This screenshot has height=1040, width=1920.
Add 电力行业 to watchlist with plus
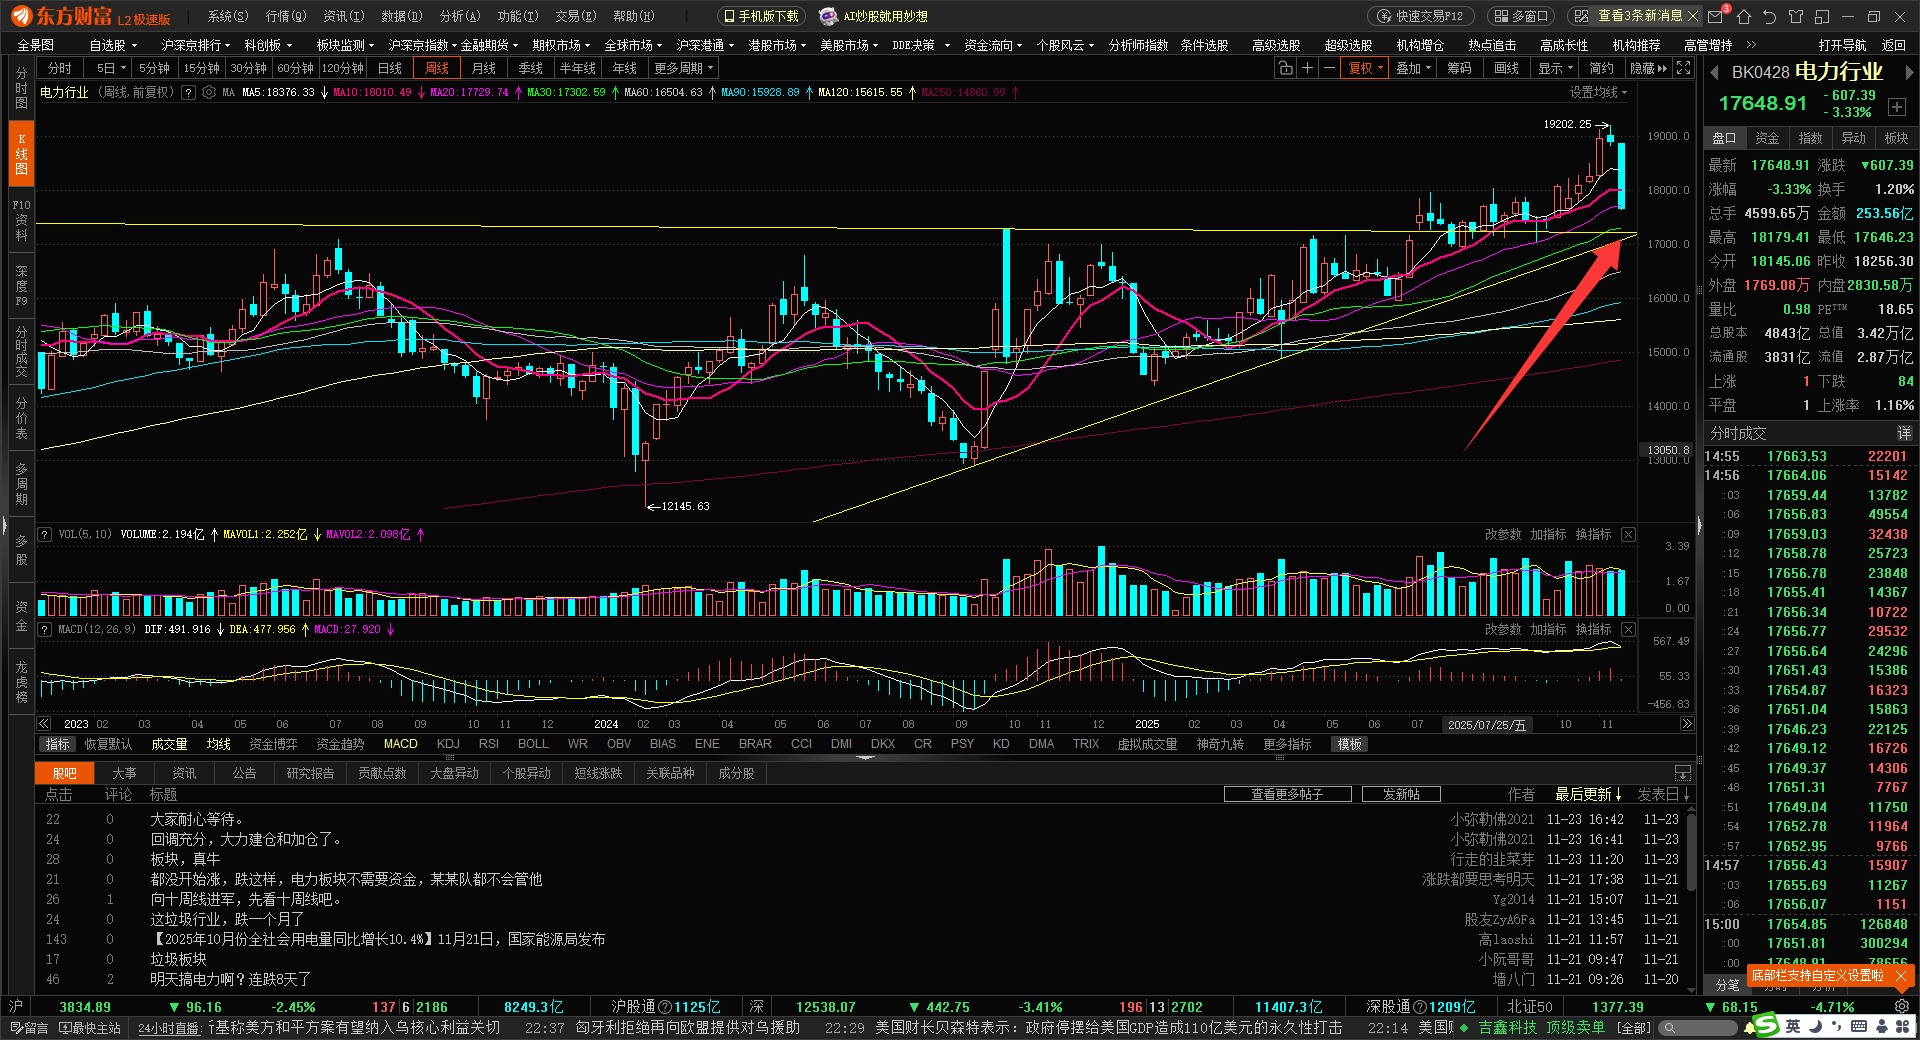(x=1897, y=106)
